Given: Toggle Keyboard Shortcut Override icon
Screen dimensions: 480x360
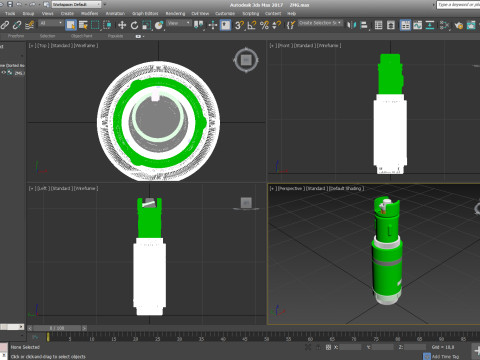Looking at the screenshot, I should point(225,25).
